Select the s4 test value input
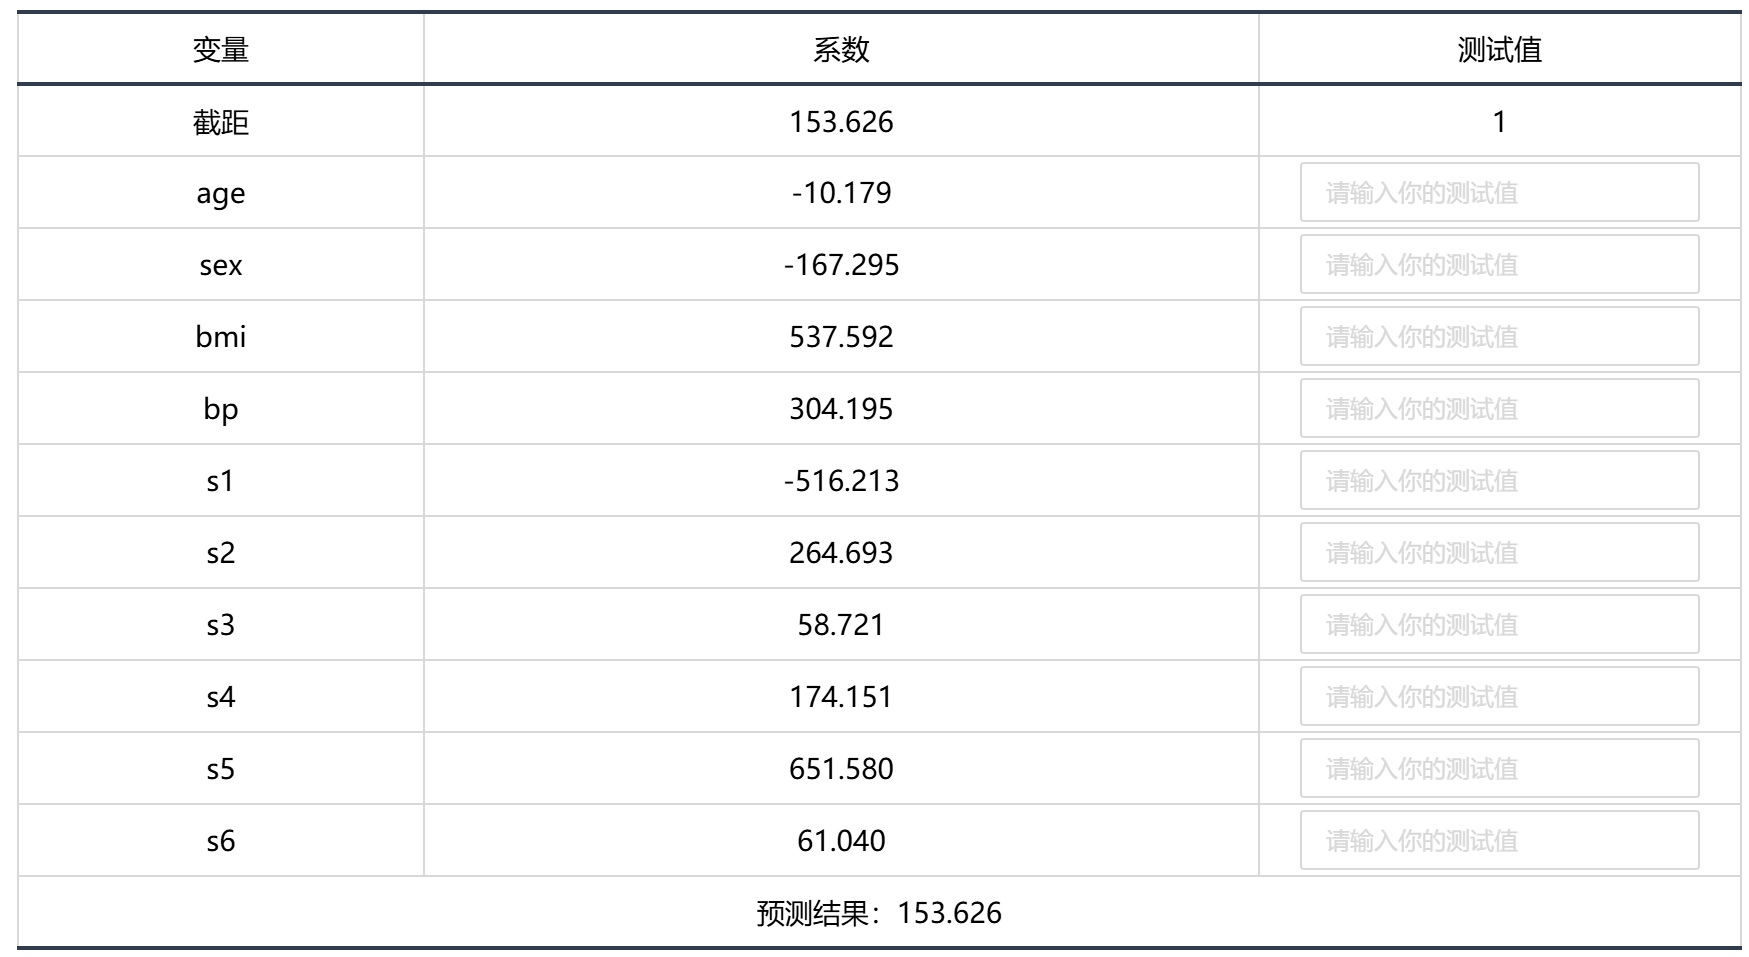Screen dimensions: 1749x957 click(1499, 696)
